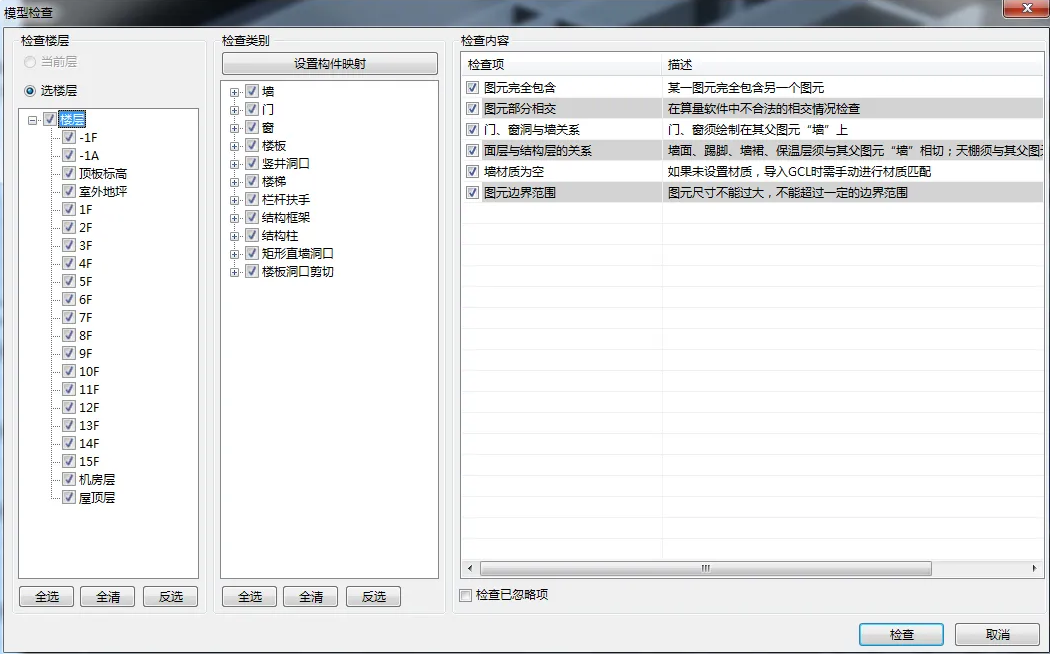Expand the 楼梯 category node
Image resolution: width=1050 pixels, height=654 pixels.
coord(234,183)
